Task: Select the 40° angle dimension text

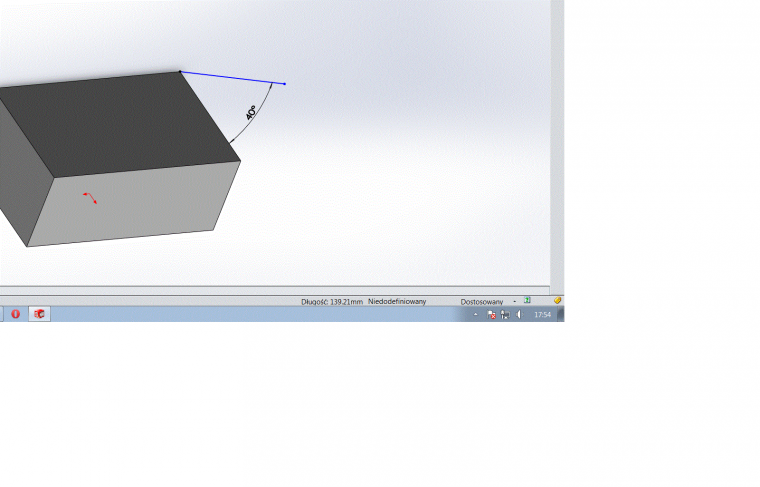Action: (x=251, y=112)
